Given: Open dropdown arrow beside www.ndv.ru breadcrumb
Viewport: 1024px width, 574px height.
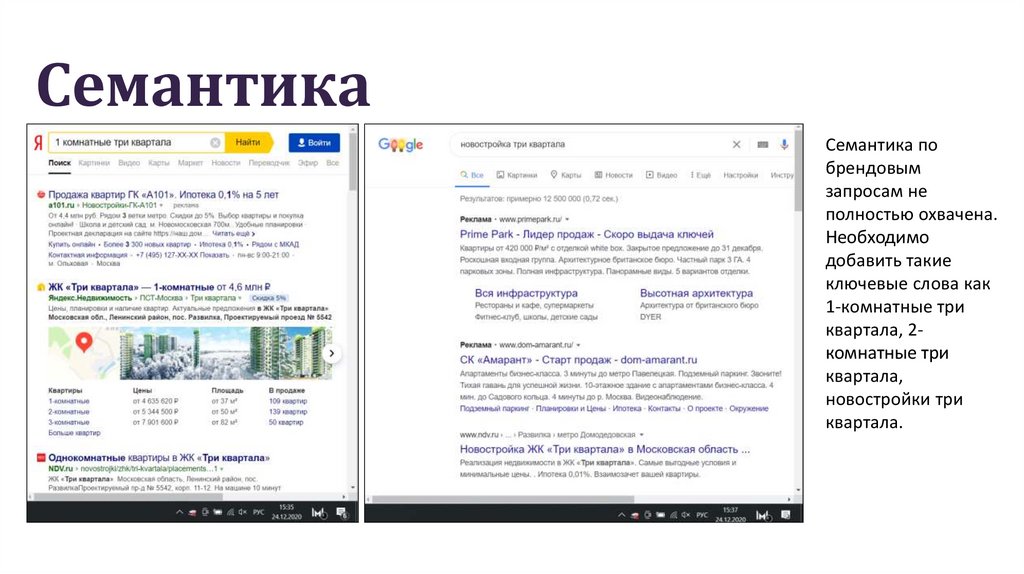Looking at the screenshot, I should [x=642, y=434].
